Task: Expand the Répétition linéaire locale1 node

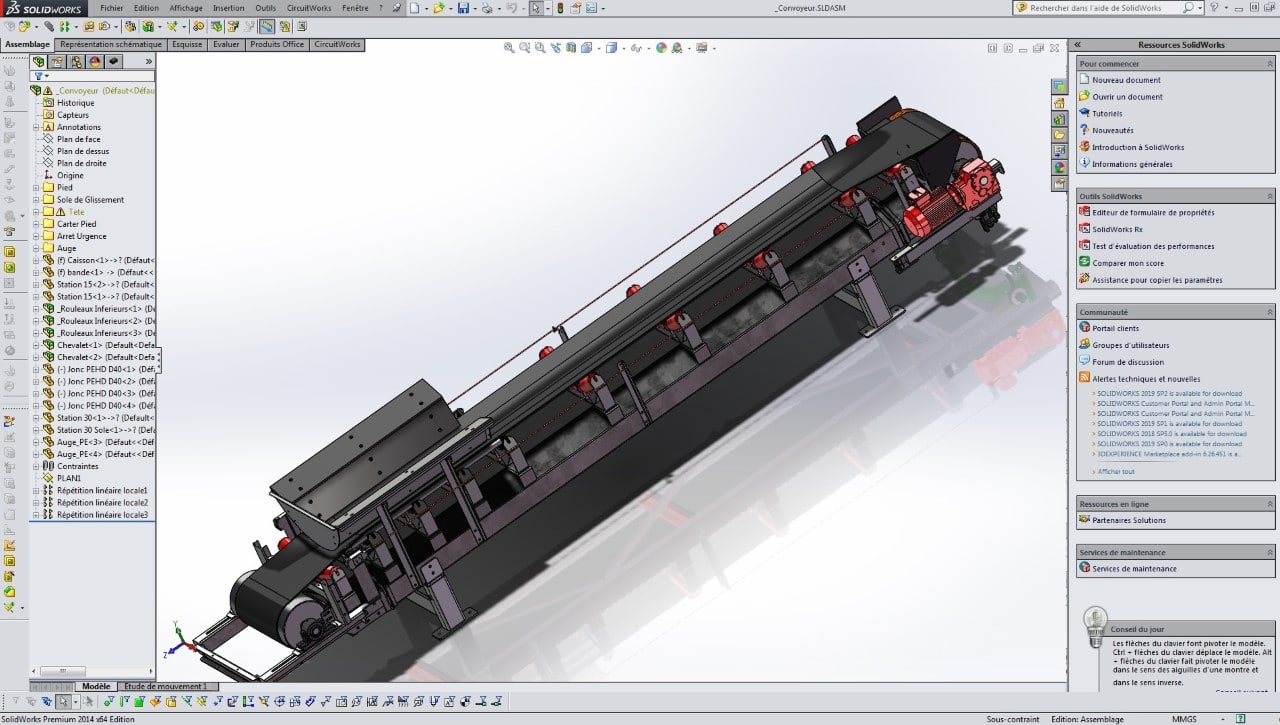Action: tap(36, 490)
